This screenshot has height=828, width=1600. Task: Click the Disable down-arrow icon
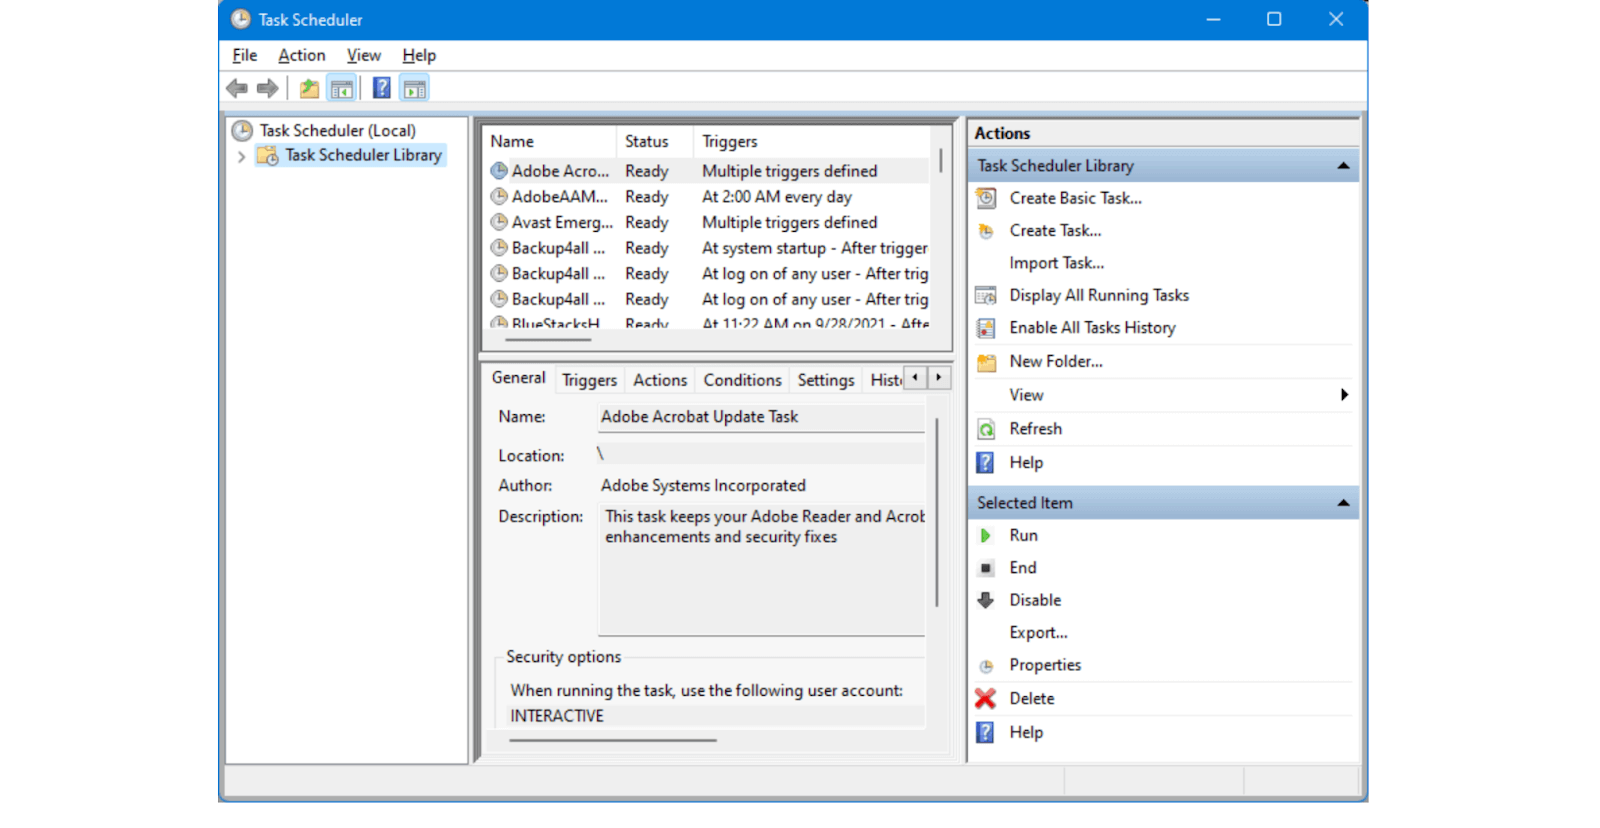tap(985, 600)
